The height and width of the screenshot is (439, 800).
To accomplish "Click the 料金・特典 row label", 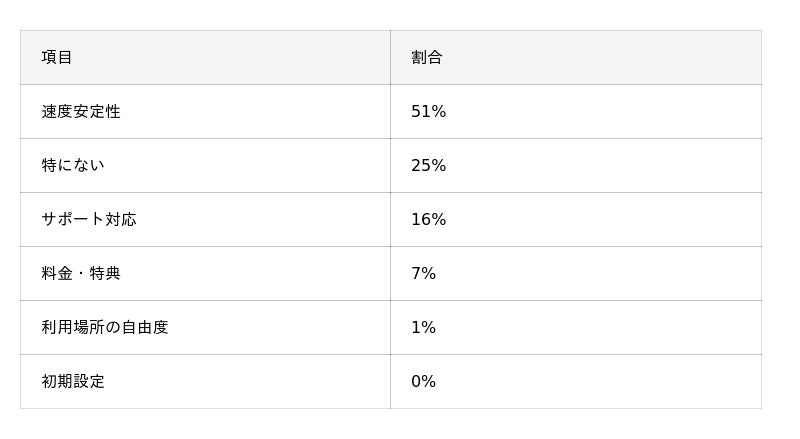I will click(81, 273).
